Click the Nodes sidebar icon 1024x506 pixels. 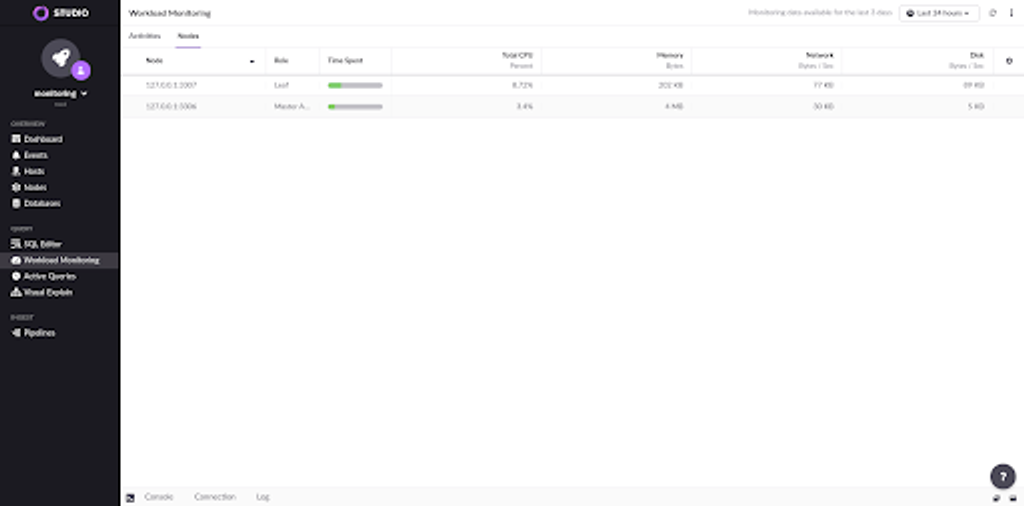click(16, 187)
